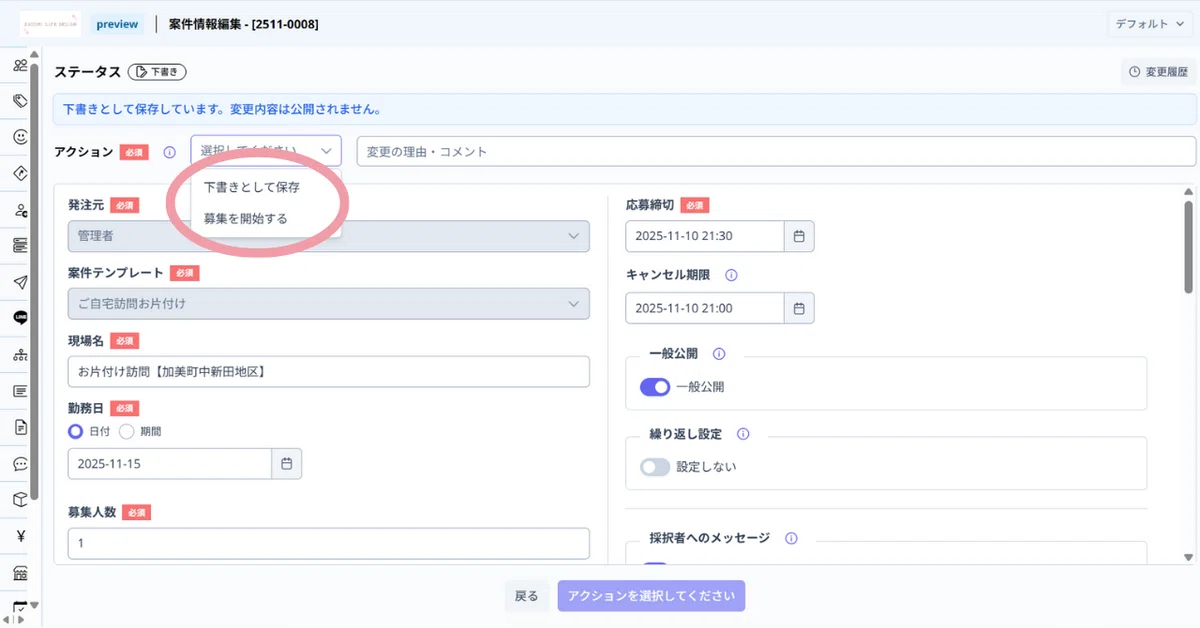Select the 日付 radio option

point(75,432)
